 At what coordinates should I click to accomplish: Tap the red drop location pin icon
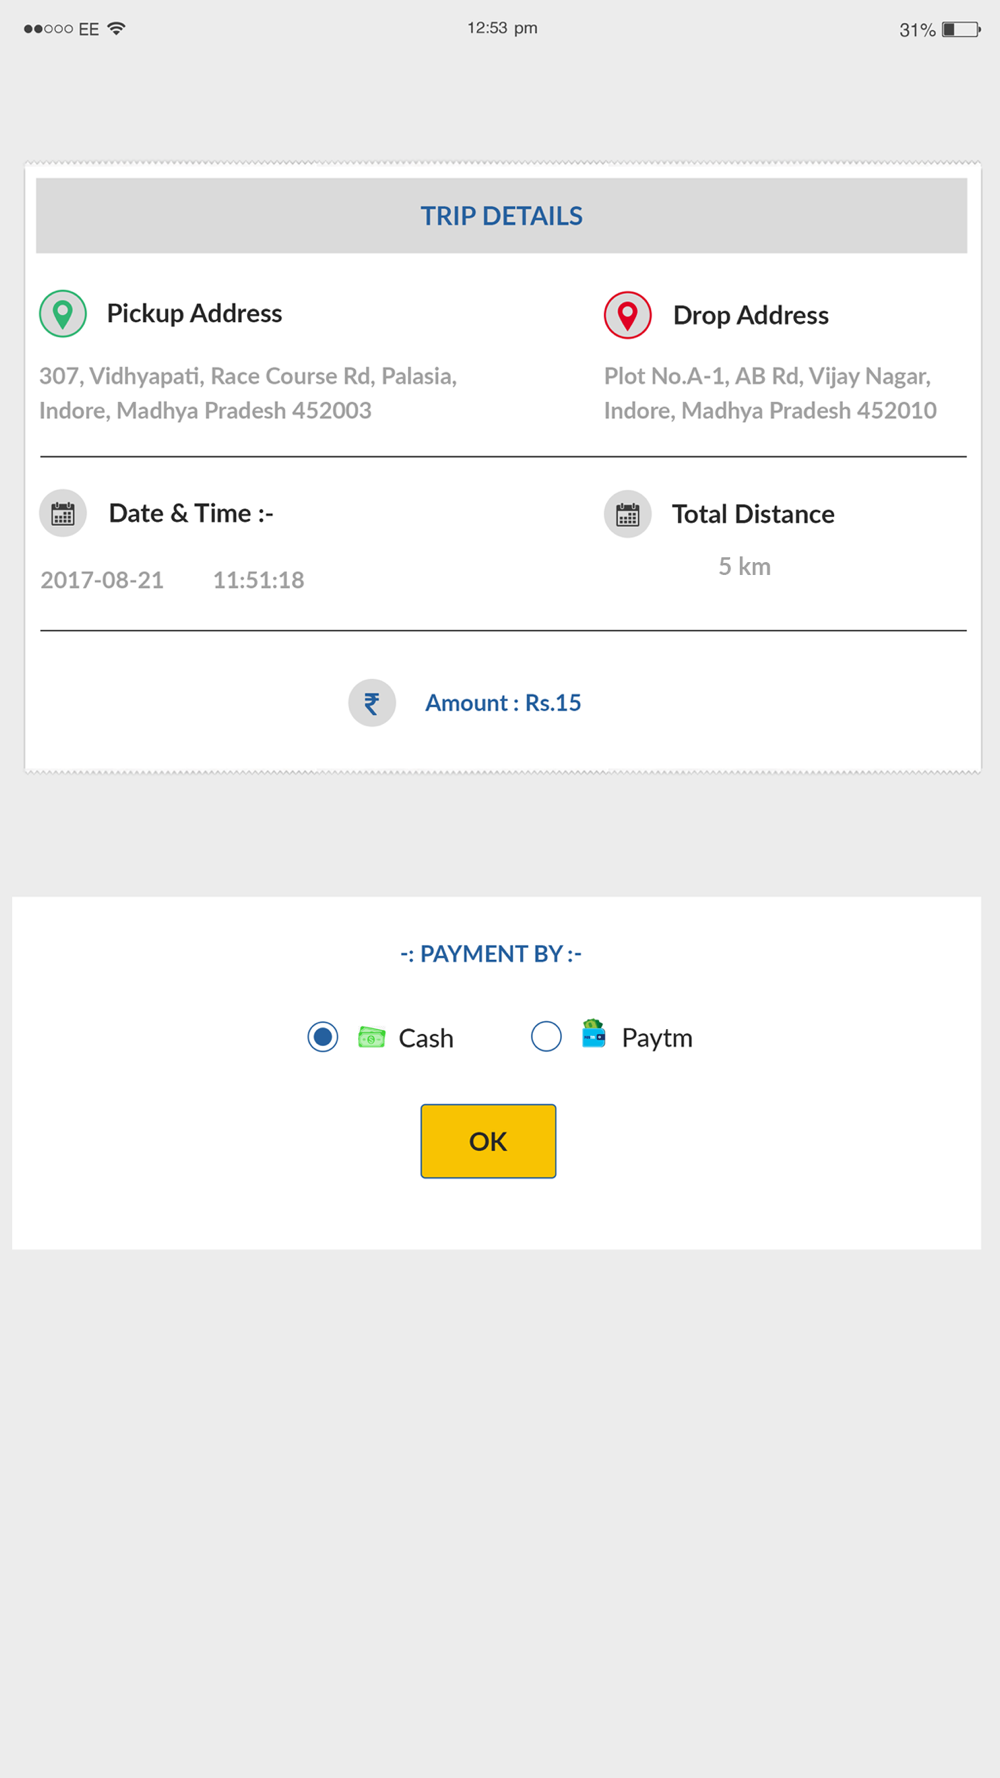[x=628, y=316]
